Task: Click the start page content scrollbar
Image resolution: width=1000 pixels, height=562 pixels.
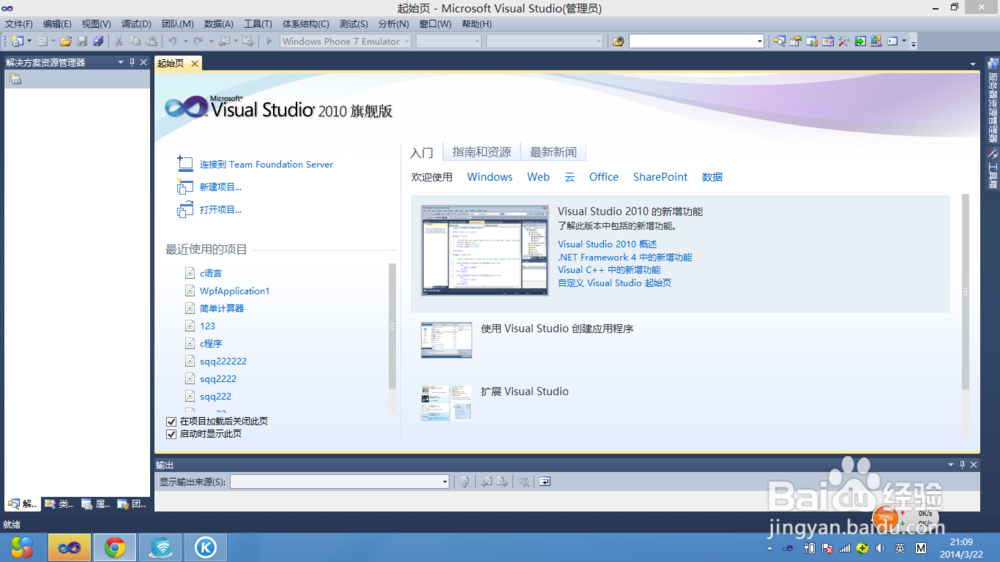Action: pyautogui.click(x=965, y=292)
